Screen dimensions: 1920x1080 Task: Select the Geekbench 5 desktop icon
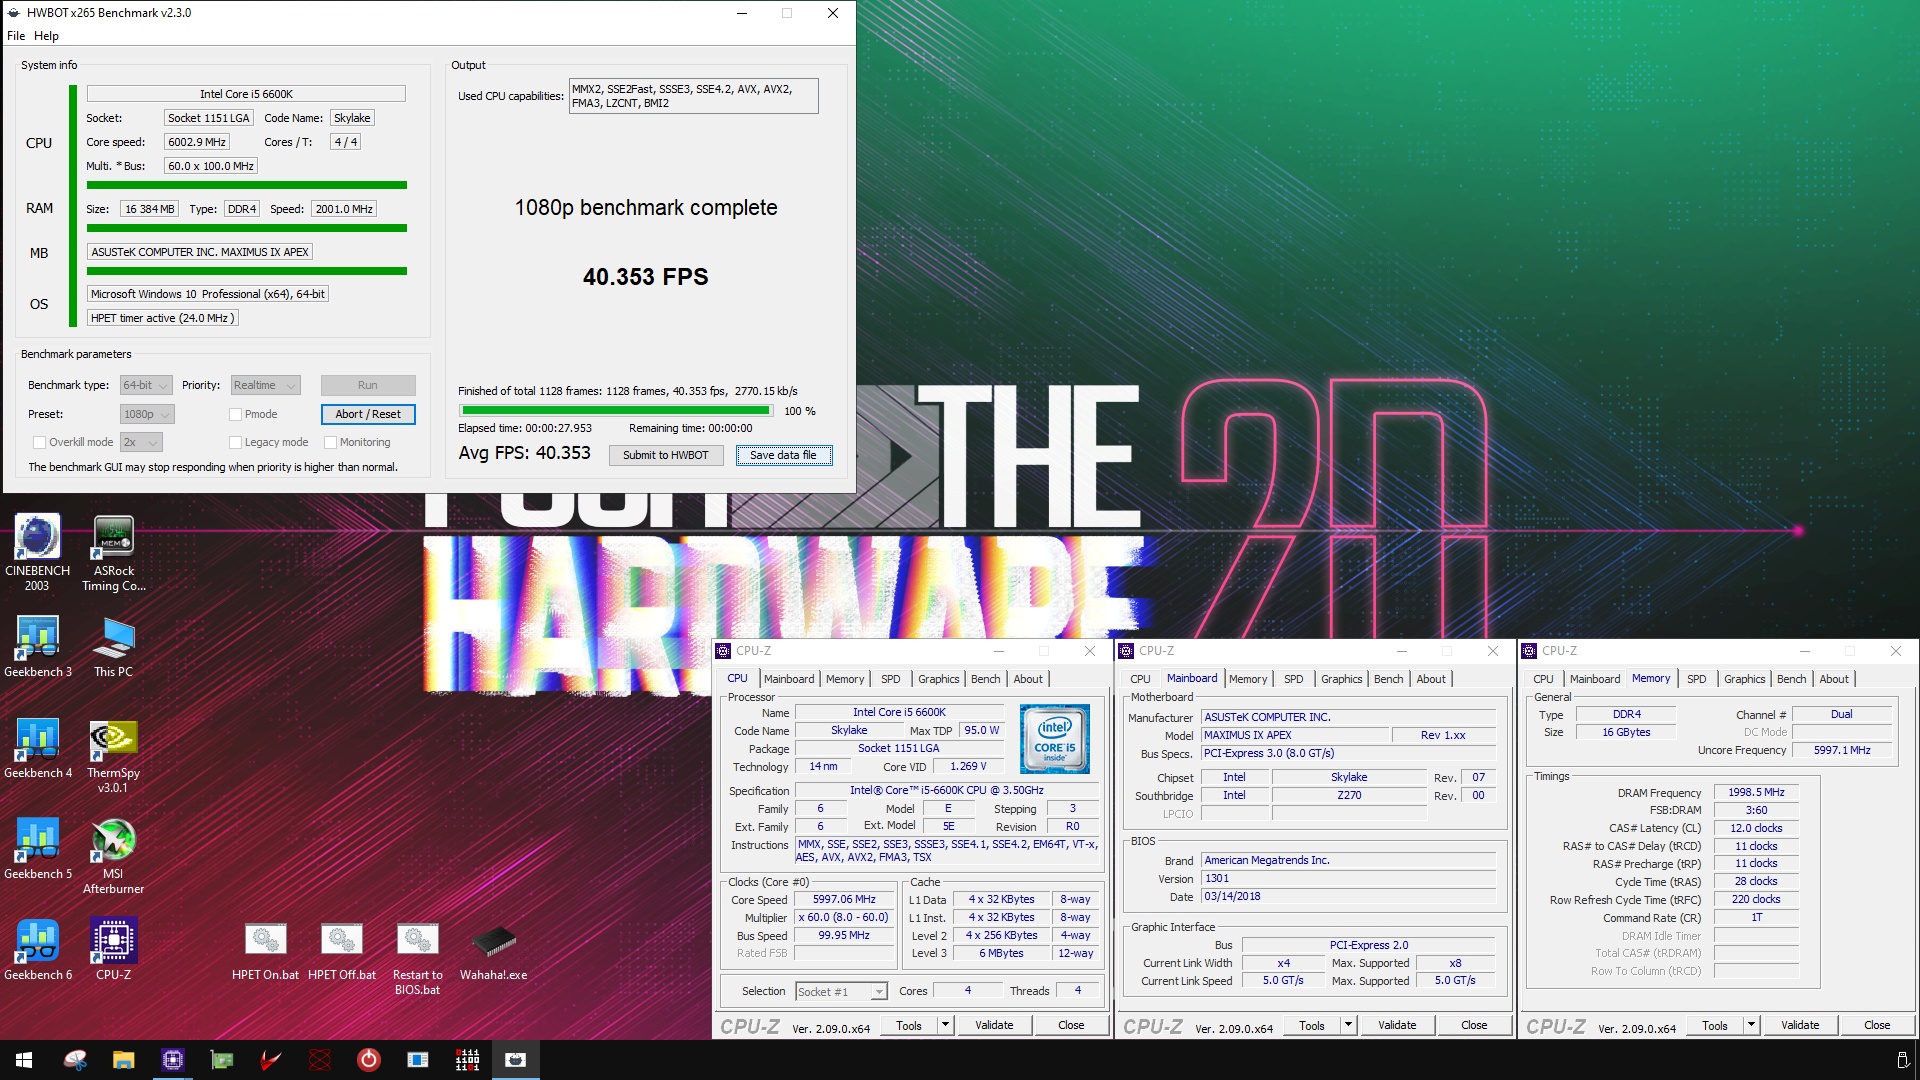point(38,848)
